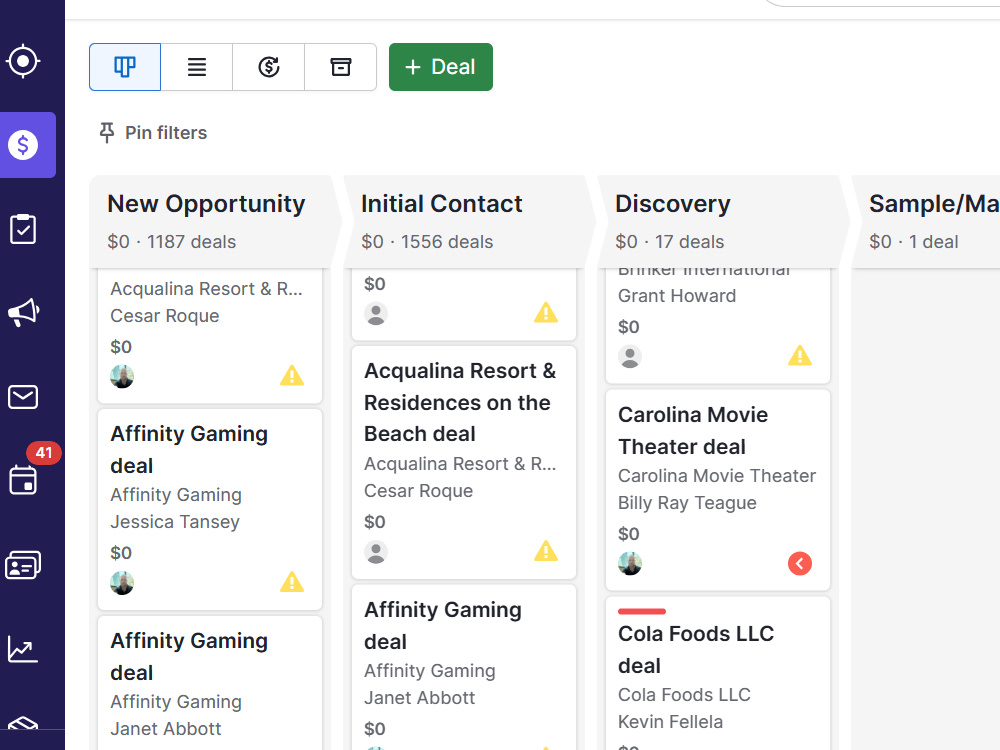Click warning icon on Jessica Tansey deal
1000x750 pixels.
pos(291,582)
